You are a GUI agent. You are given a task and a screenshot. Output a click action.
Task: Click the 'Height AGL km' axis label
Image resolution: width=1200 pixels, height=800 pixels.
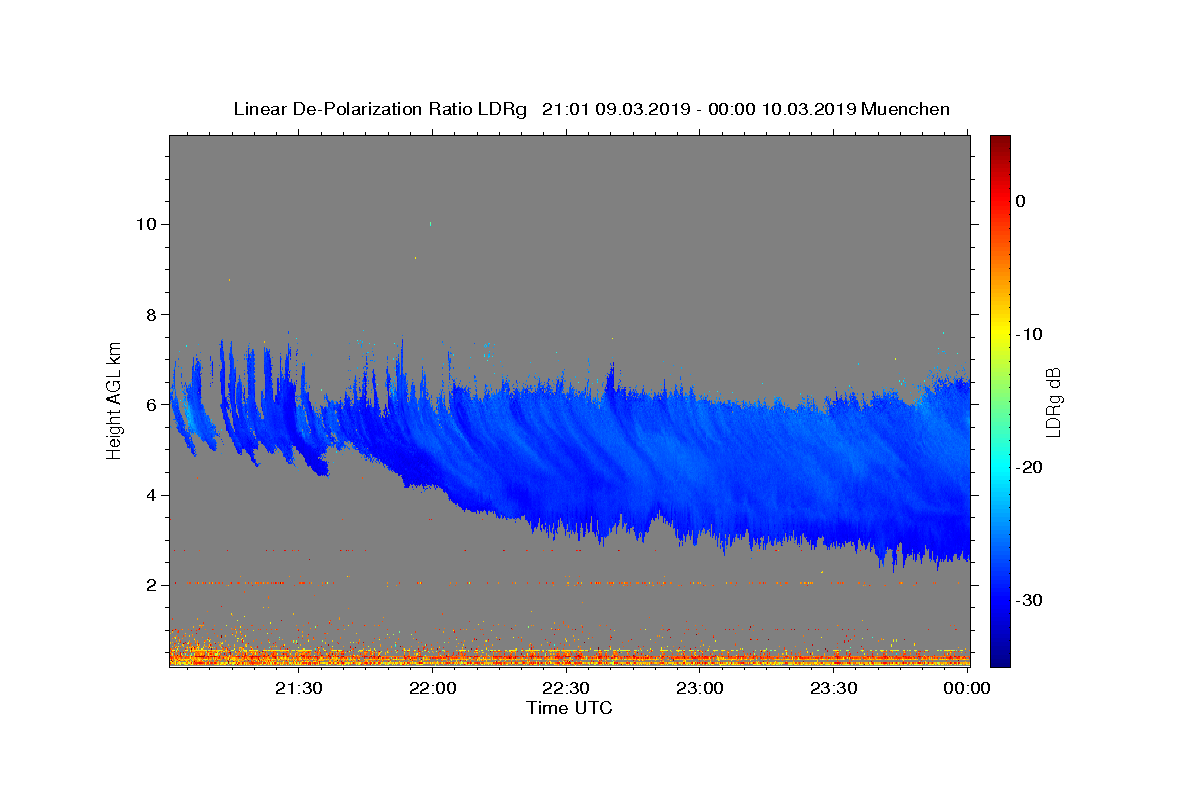115,400
